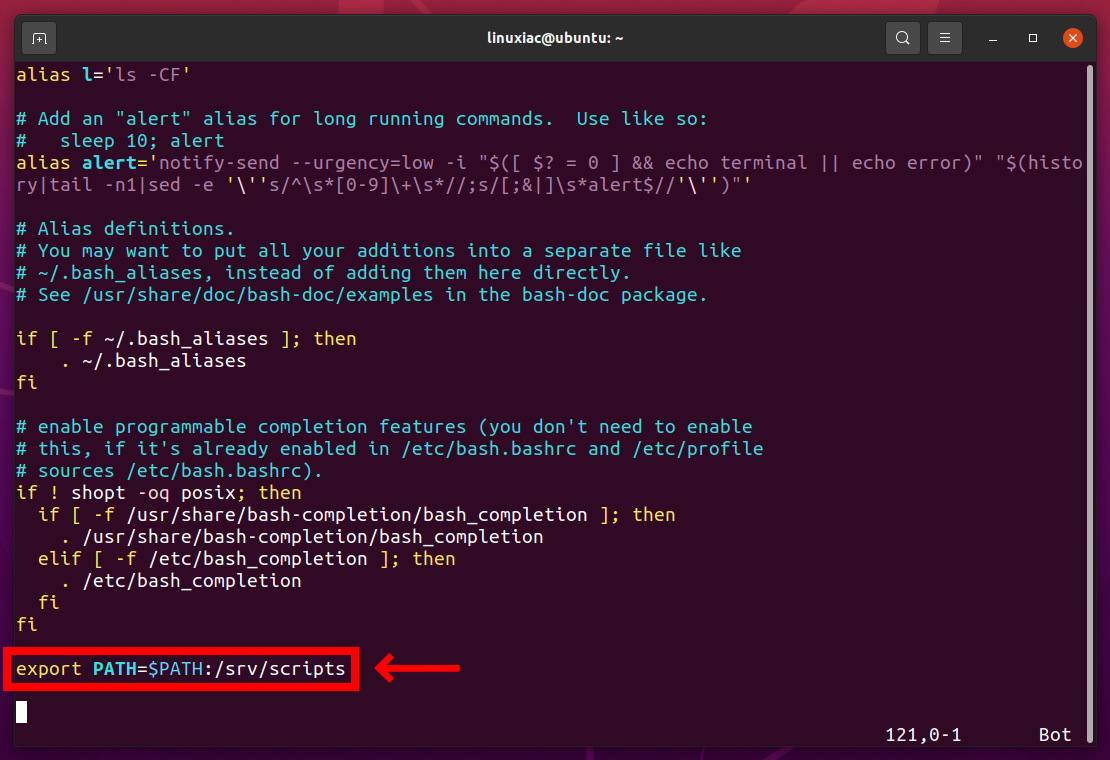The width and height of the screenshot is (1110, 760).
Task: Click the search magnifier icon
Action: 902,39
